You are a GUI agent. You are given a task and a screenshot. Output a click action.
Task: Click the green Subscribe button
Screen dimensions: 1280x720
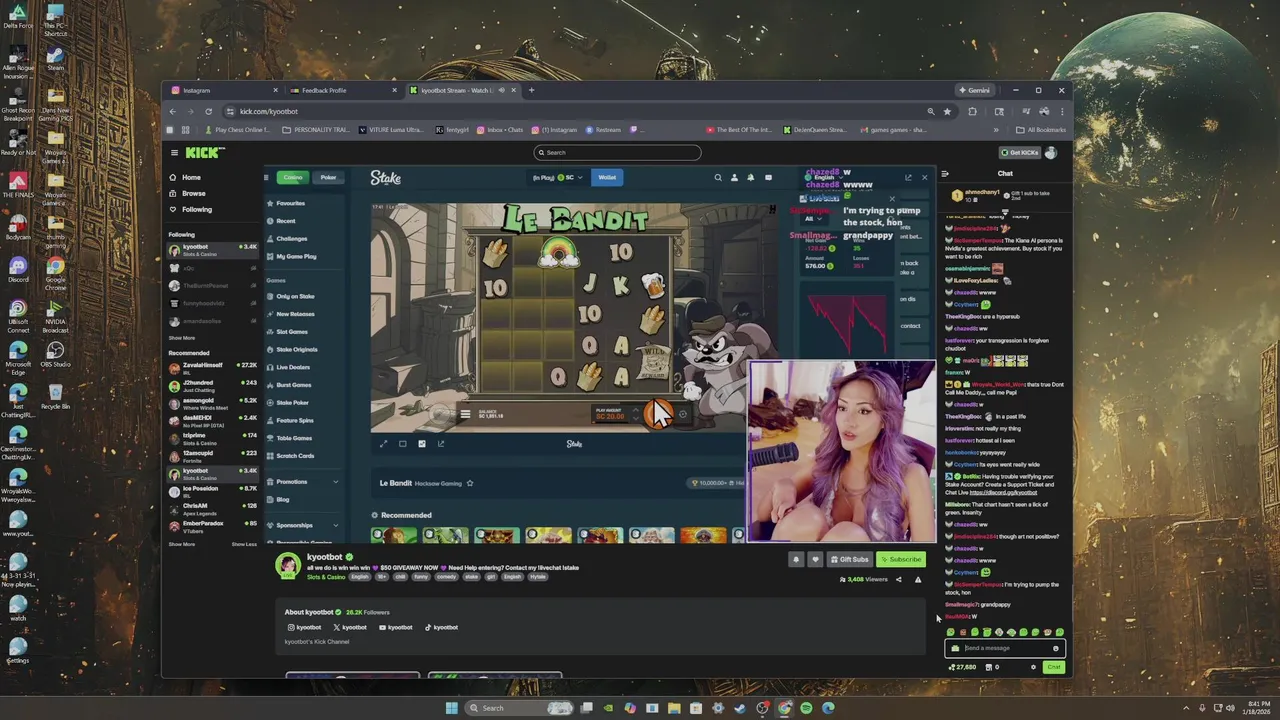point(901,560)
